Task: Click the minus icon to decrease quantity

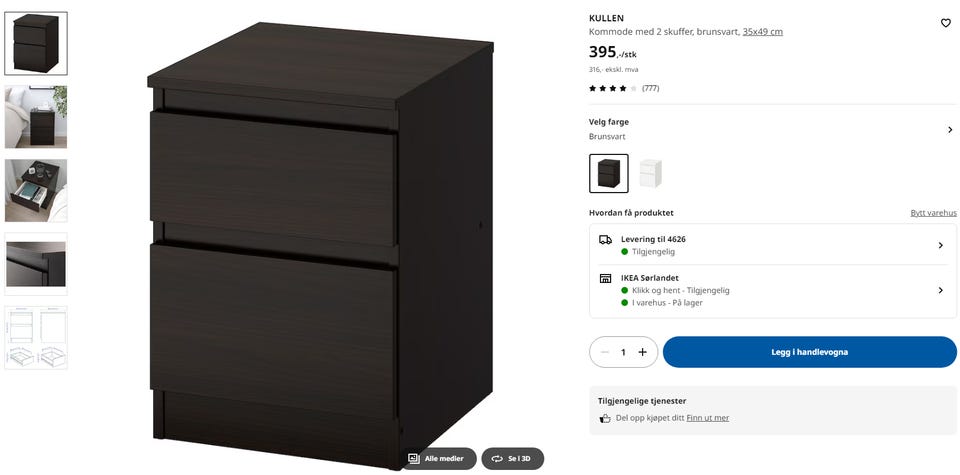Action: pos(605,352)
